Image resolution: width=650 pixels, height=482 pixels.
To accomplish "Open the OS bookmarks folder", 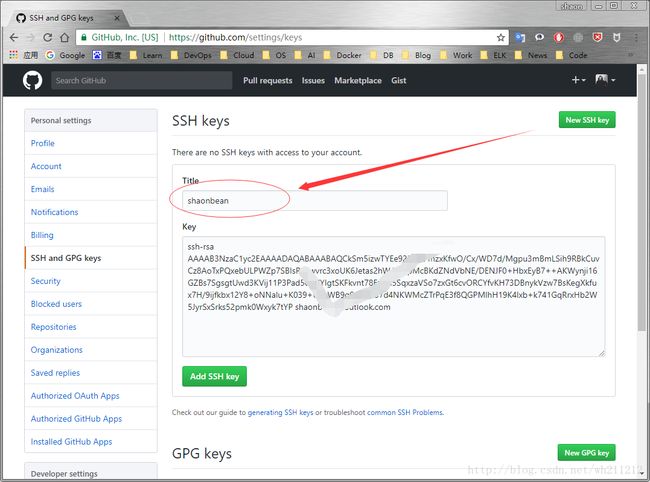I will coord(274,55).
